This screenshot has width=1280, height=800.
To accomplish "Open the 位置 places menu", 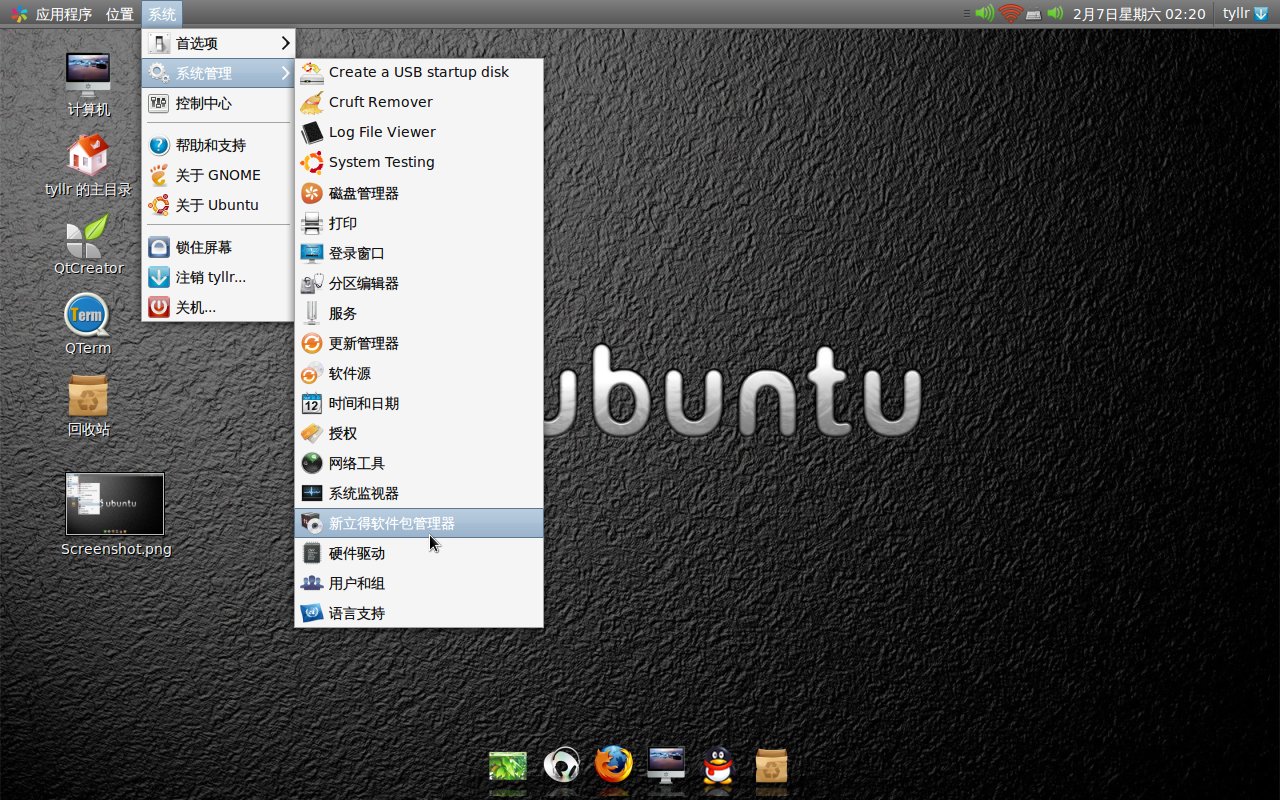I will click(119, 14).
